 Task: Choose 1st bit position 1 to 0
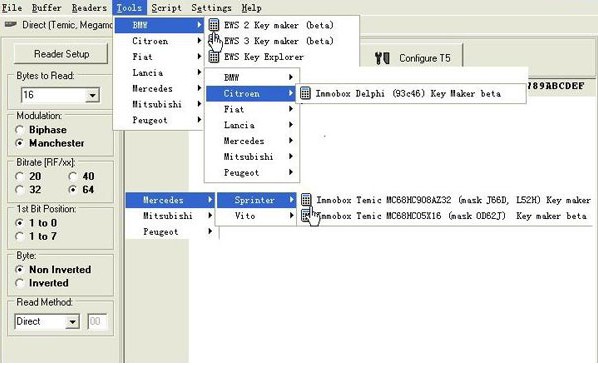[x=19, y=223]
